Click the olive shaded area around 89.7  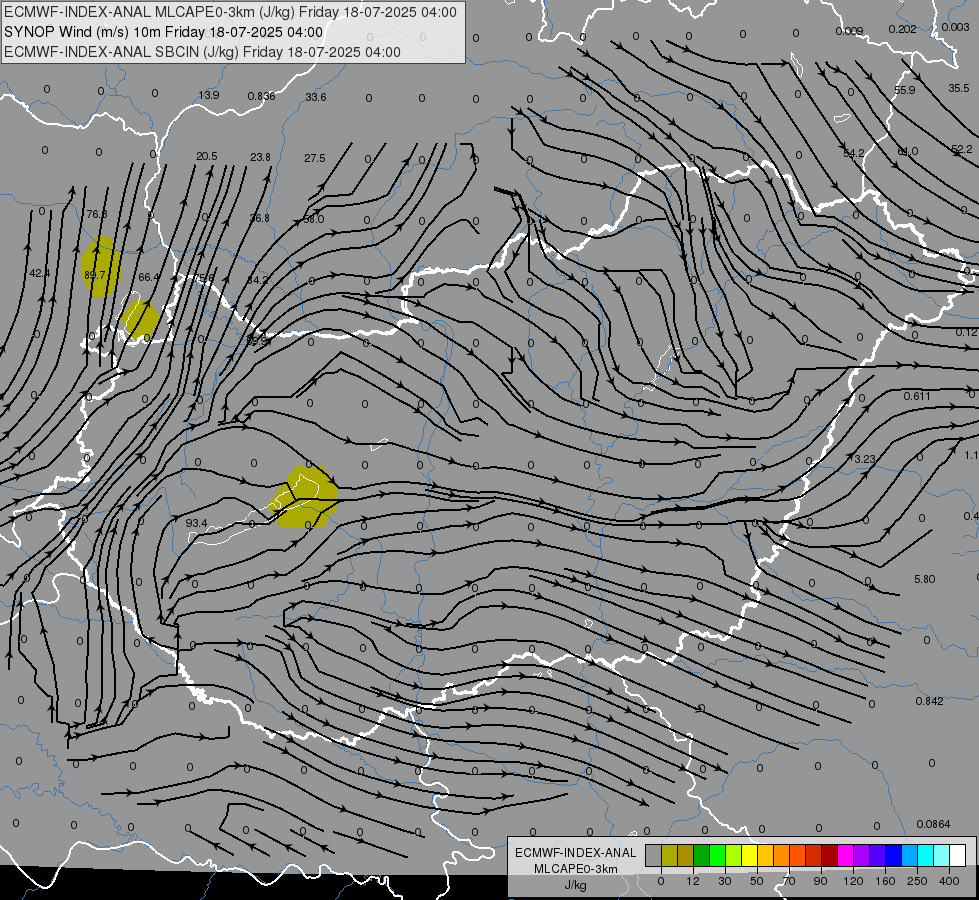101,267
